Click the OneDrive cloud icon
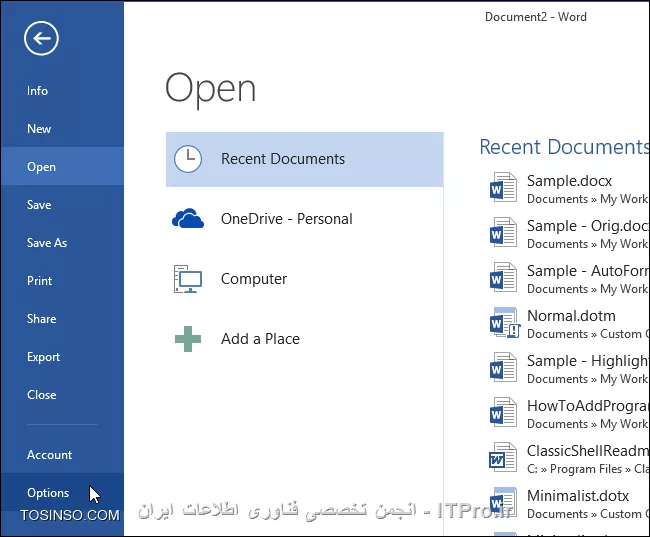Viewport: 650px width, 537px height. [x=188, y=219]
